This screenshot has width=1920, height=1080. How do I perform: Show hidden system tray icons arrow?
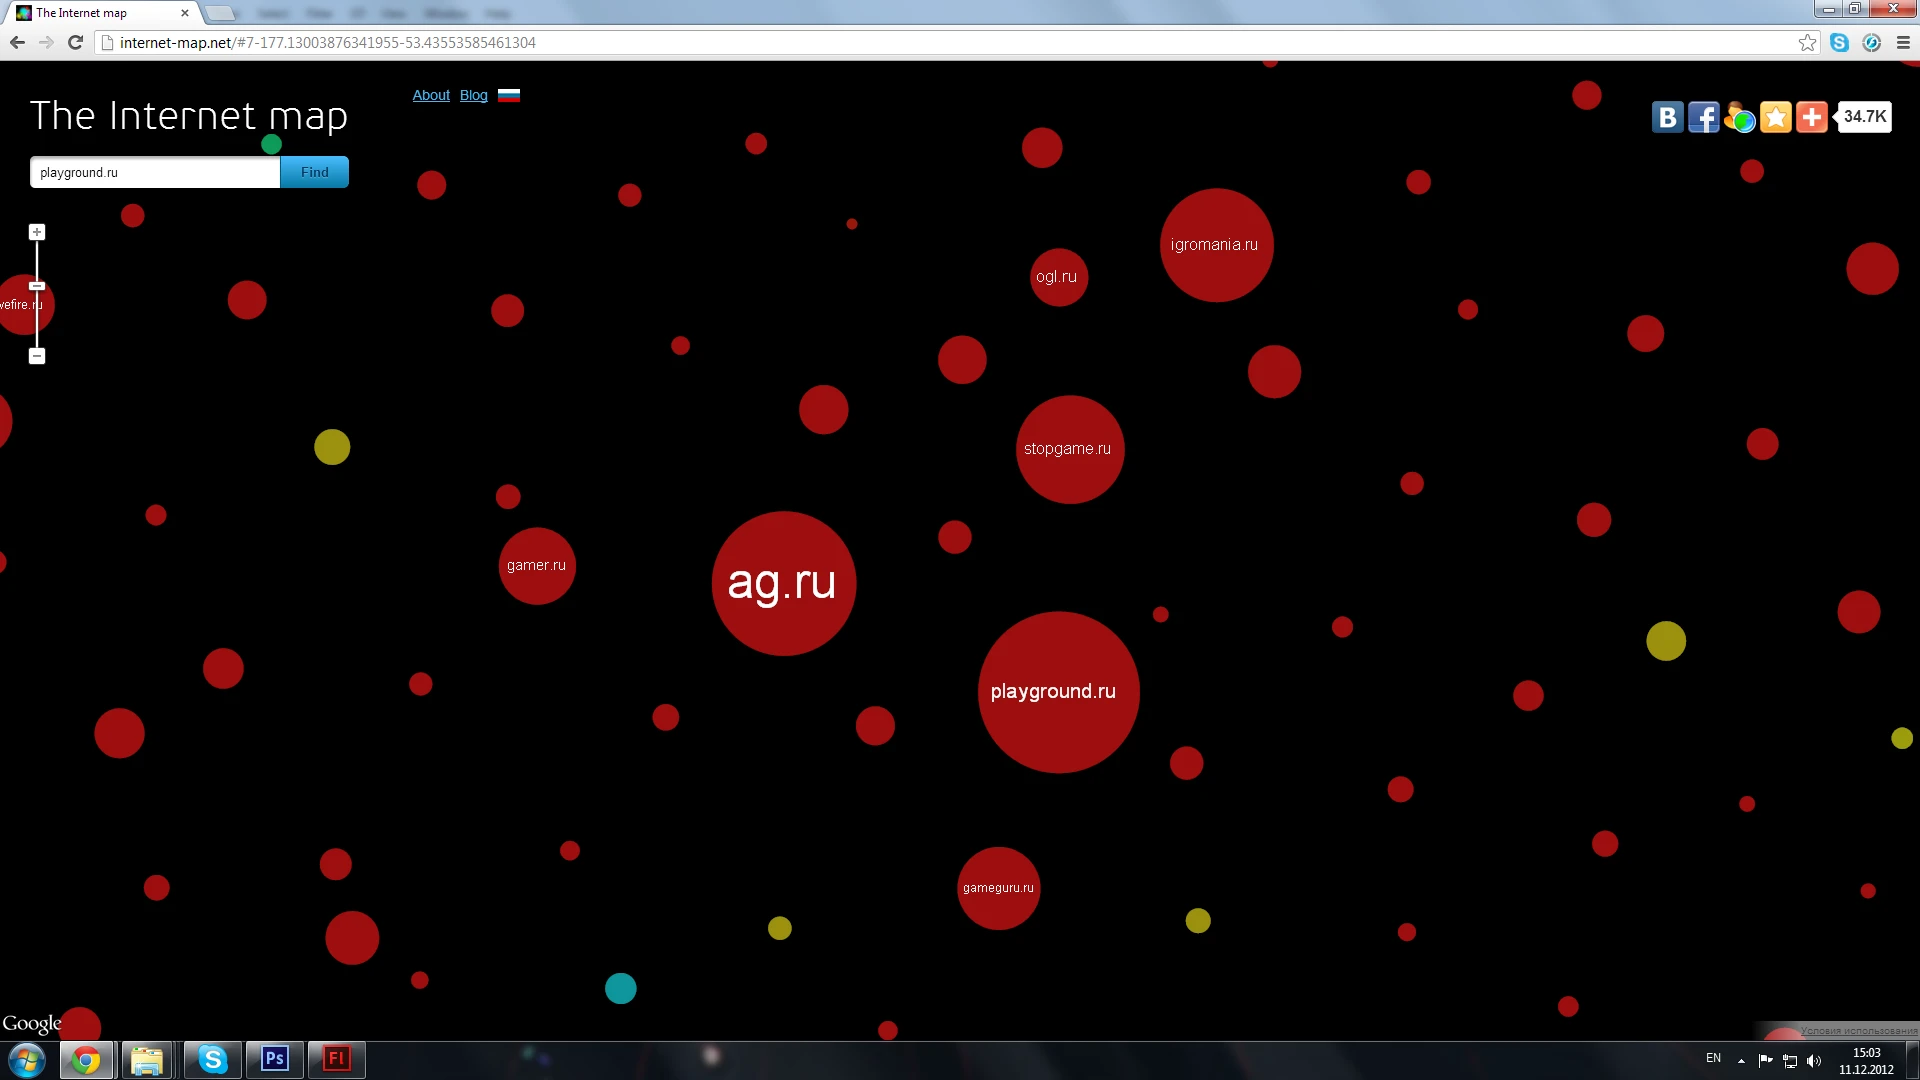(x=1741, y=1060)
